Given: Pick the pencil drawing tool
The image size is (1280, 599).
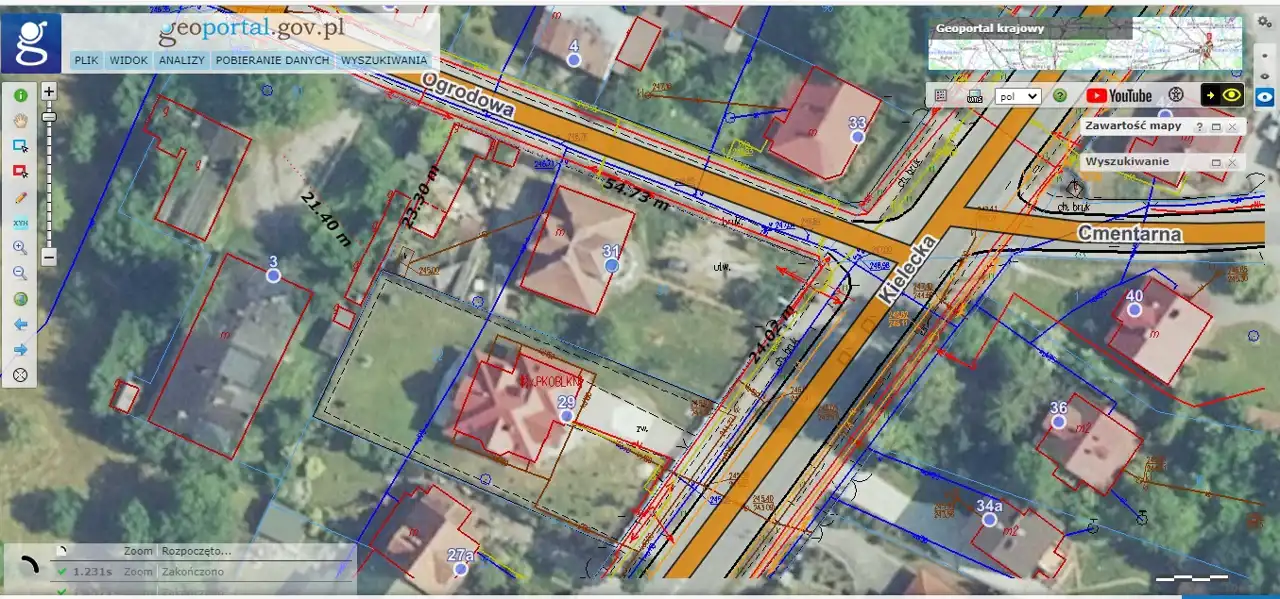Looking at the screenshot, I should [20, 197].
